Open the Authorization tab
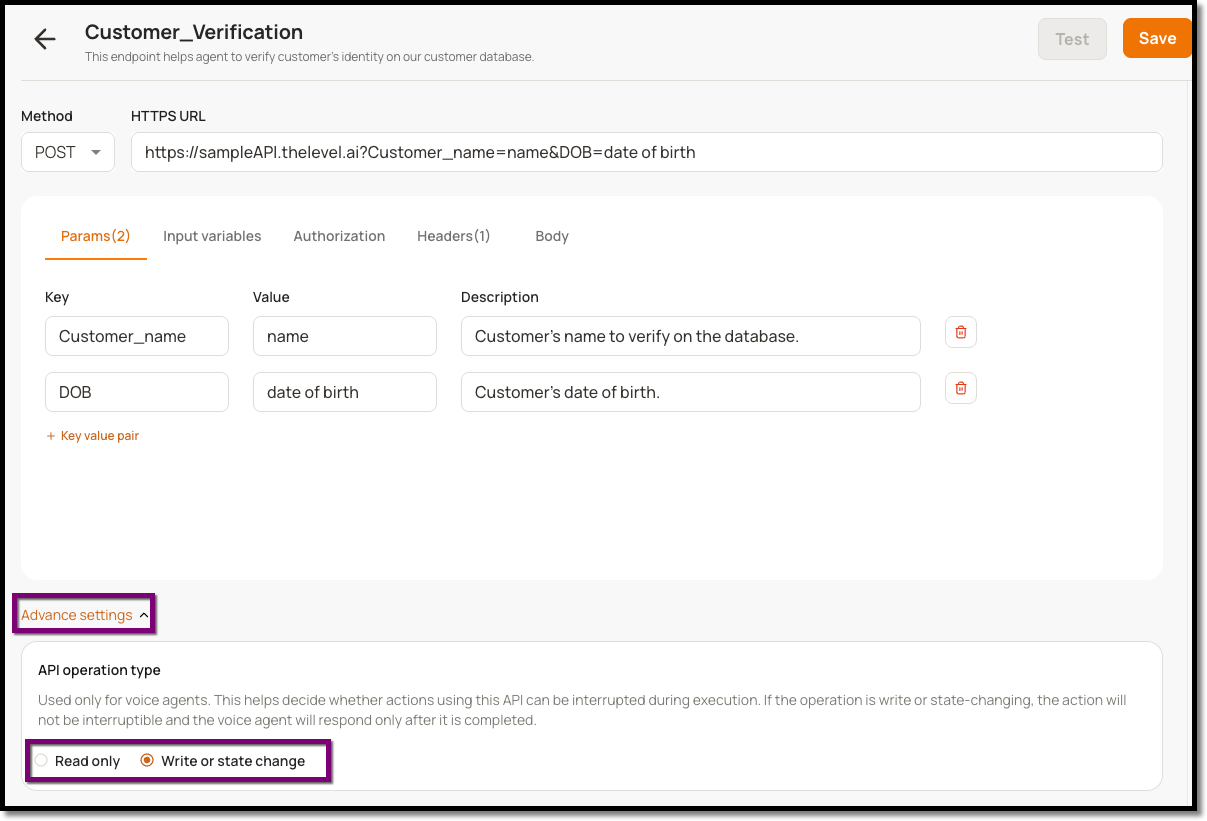 [339, 237]
